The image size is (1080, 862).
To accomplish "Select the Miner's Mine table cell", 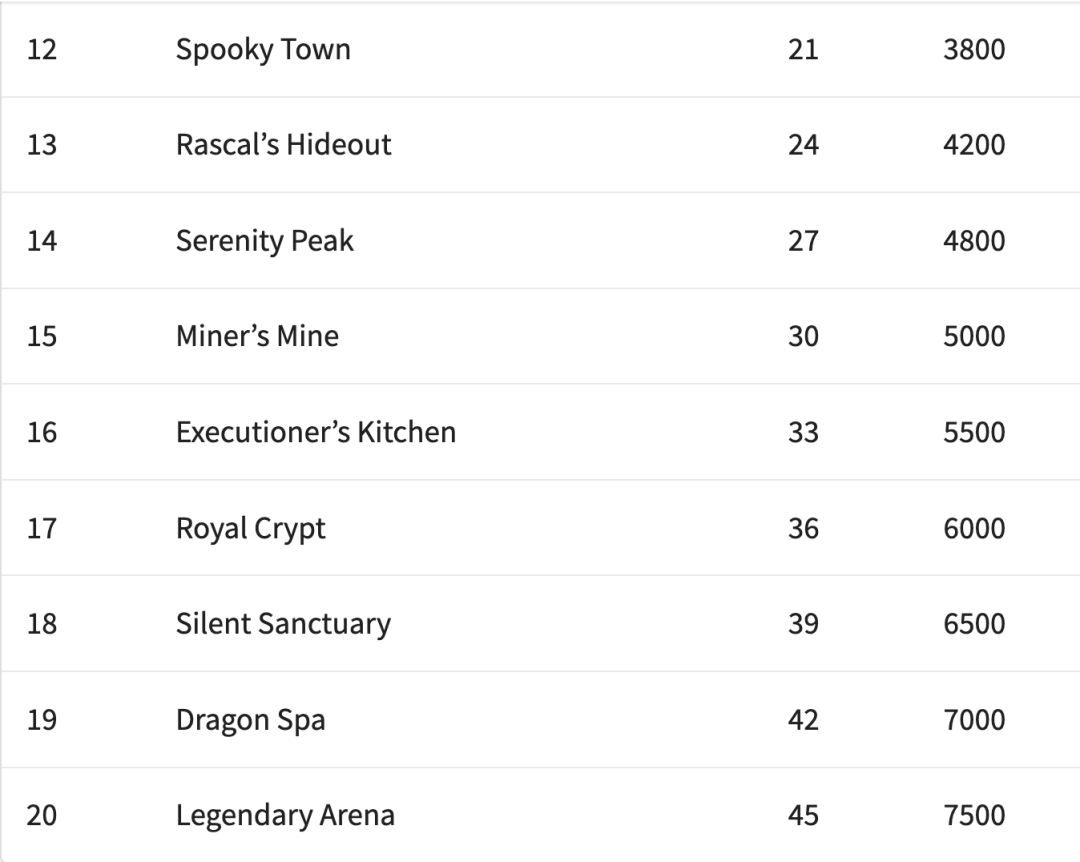I will pos(257,336).
